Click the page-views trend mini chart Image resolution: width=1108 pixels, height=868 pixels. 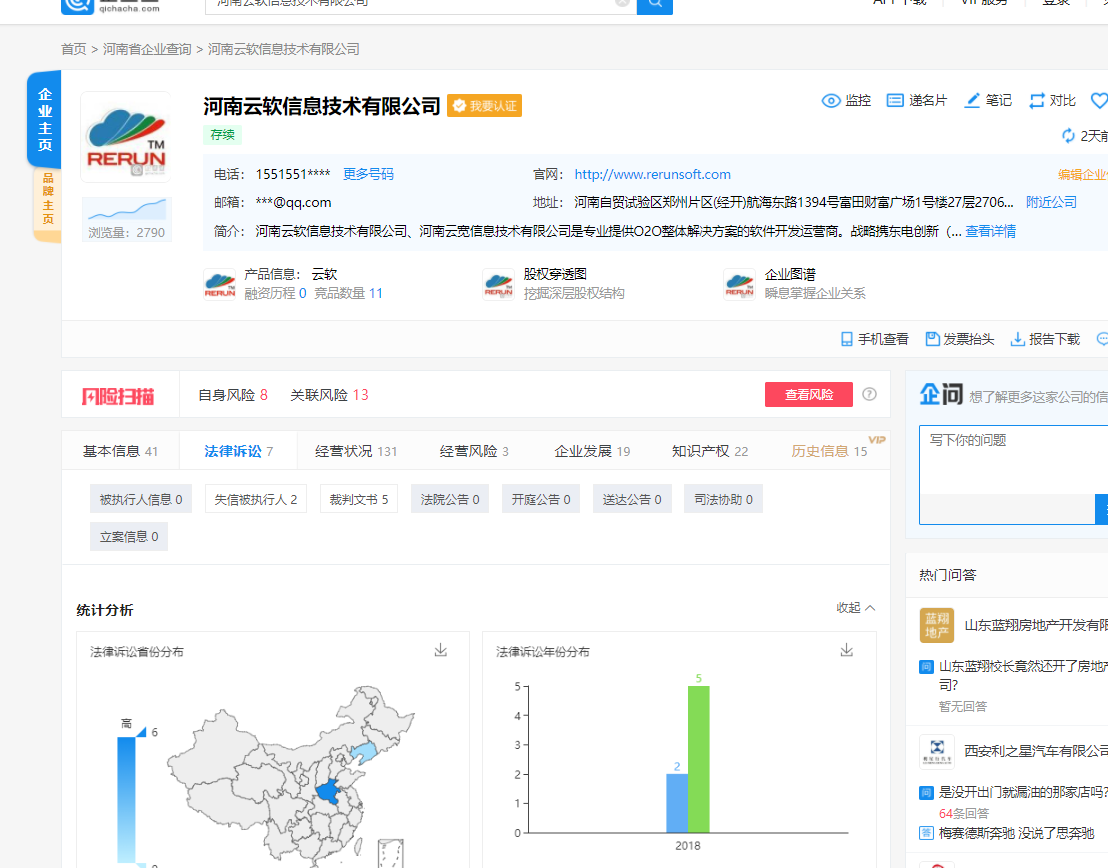(126, 210)
